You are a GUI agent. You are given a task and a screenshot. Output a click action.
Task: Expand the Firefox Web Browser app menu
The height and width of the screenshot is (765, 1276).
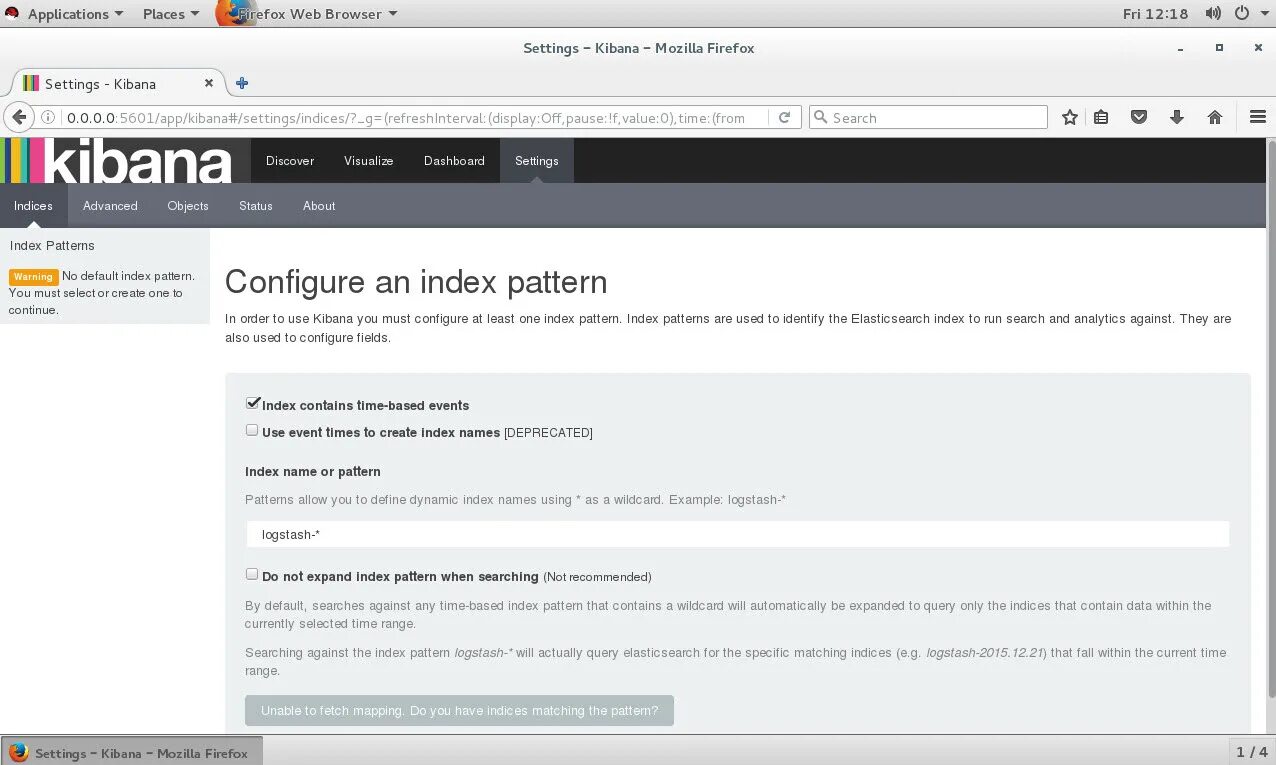pyautogui.click(x=309, y=14)
